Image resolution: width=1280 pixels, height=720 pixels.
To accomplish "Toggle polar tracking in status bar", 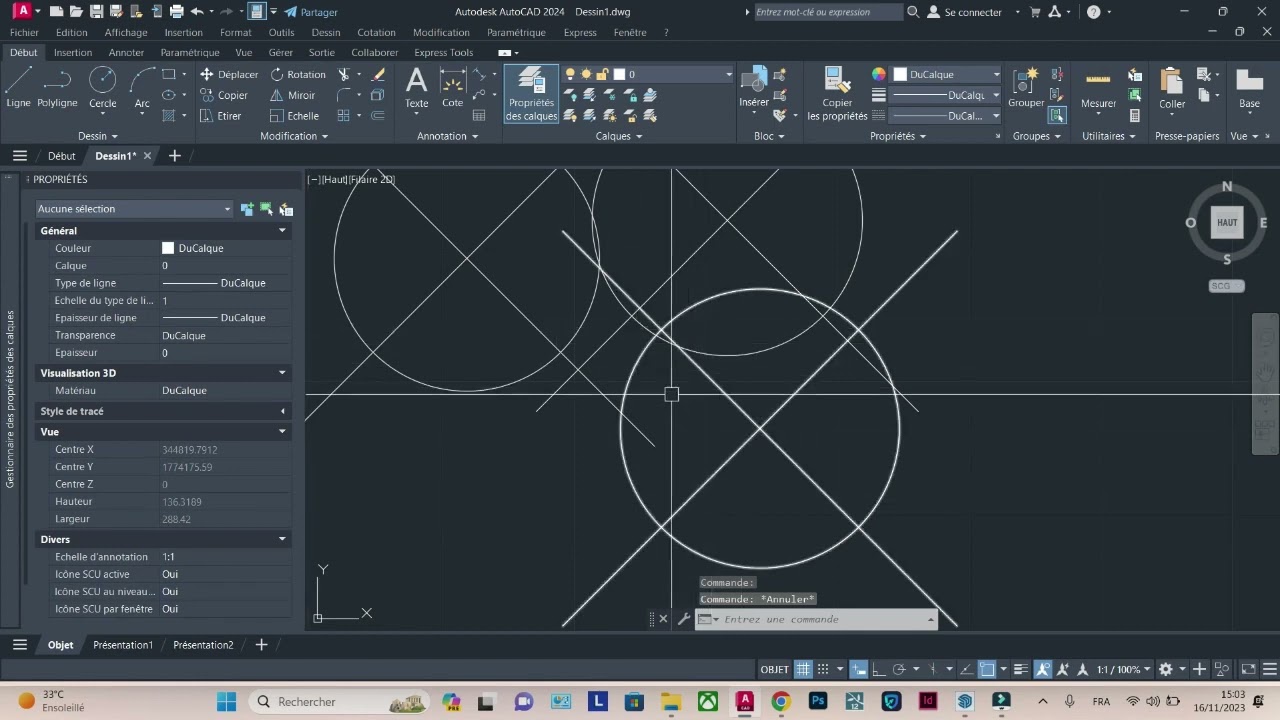I will coord(898,669).
